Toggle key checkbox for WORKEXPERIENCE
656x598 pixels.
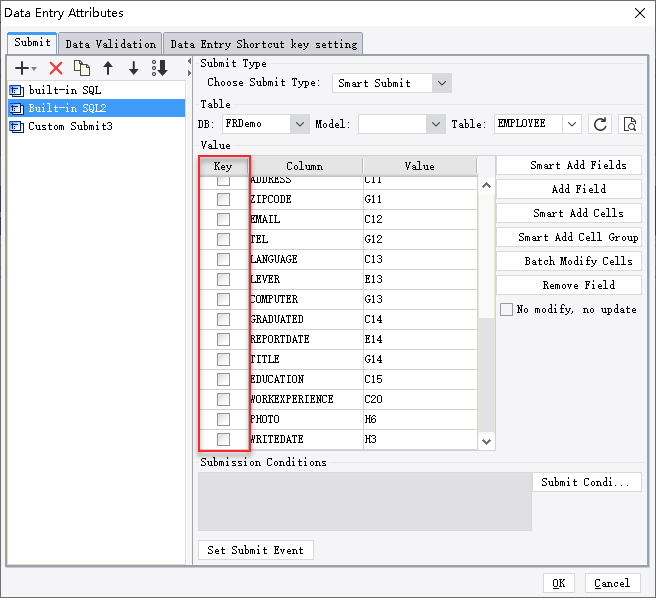pyautogui.click(x=223, y=399)
